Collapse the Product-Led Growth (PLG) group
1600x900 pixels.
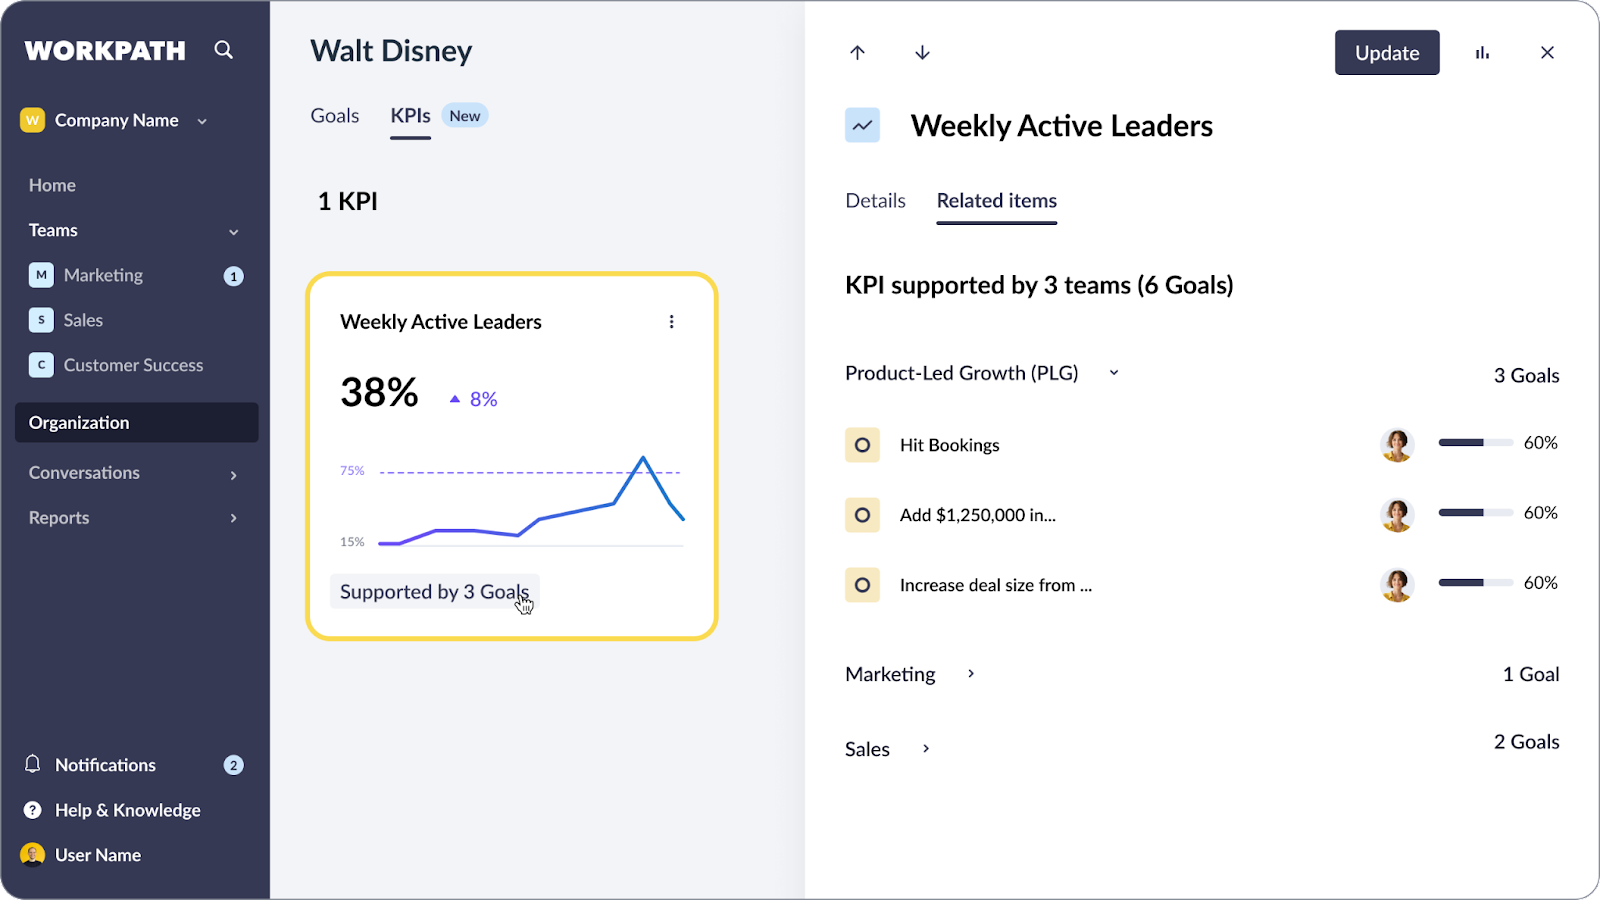[x=1114, y=373]
